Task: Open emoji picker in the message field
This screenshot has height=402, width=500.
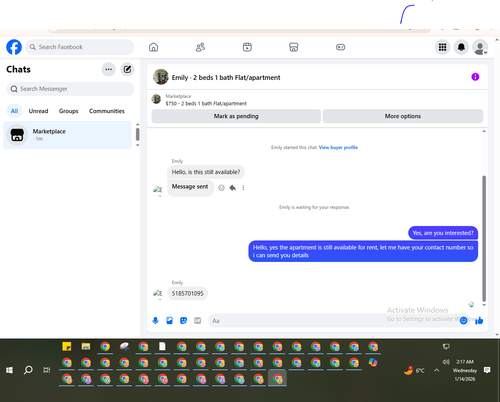Action: (x=463, y=321)
